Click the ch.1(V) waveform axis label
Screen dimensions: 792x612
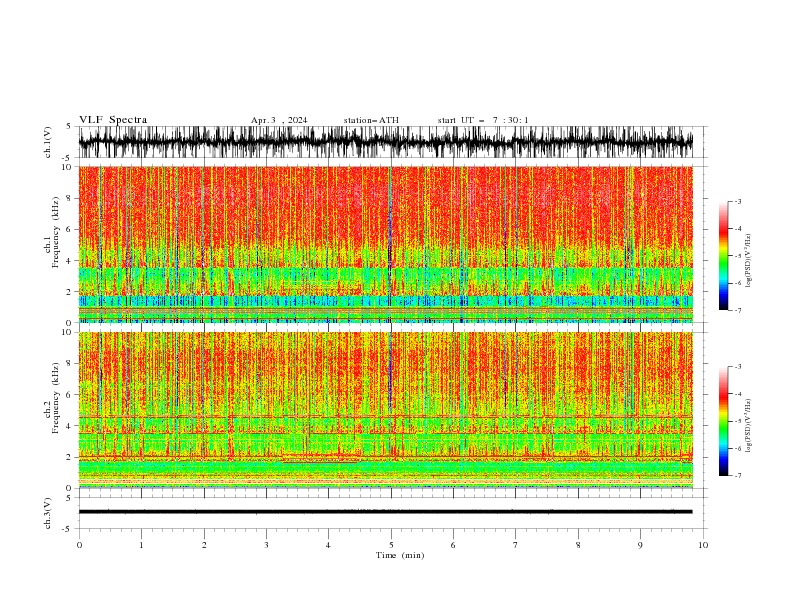[48, 142]
